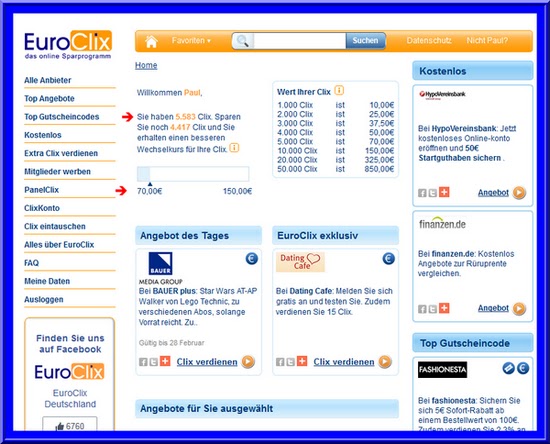
Task: Share finanzen.de offer on Twitter
Action: 433,309
